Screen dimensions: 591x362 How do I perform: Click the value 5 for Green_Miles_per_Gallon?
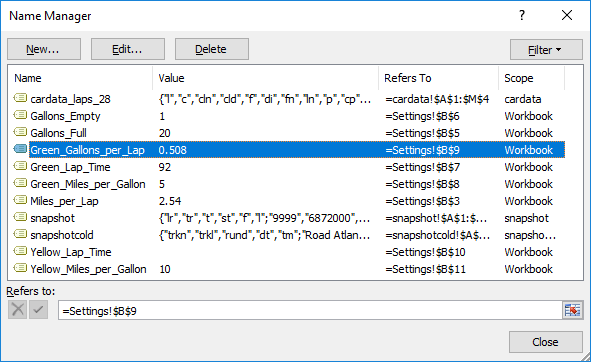tap(162, 184)
